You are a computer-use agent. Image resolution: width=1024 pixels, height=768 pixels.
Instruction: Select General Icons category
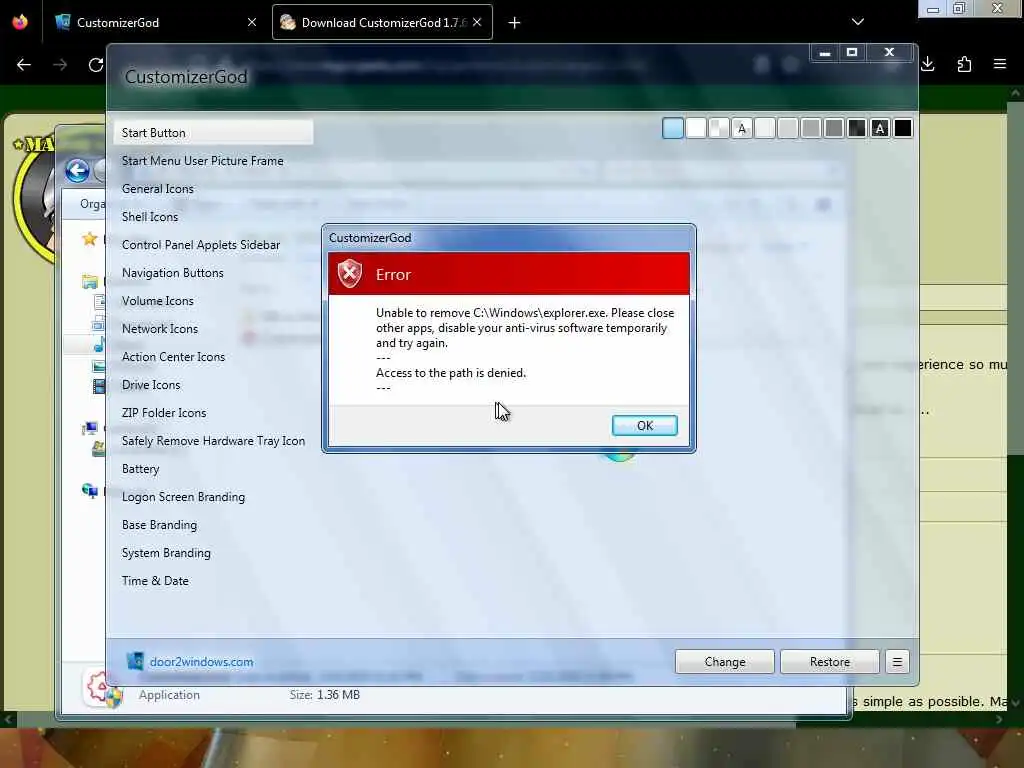tap(157, 189)
